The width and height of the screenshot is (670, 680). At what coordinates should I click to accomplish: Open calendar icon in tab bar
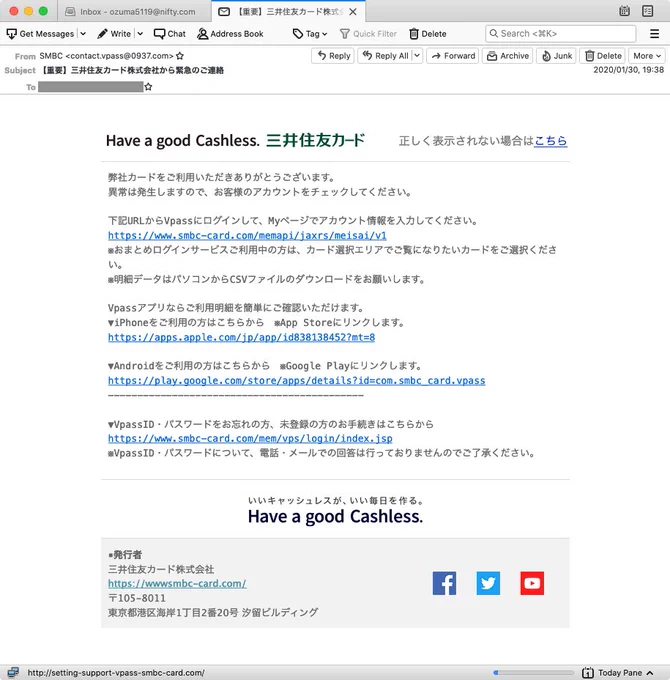pyautogui.click(x=624, y=11)
